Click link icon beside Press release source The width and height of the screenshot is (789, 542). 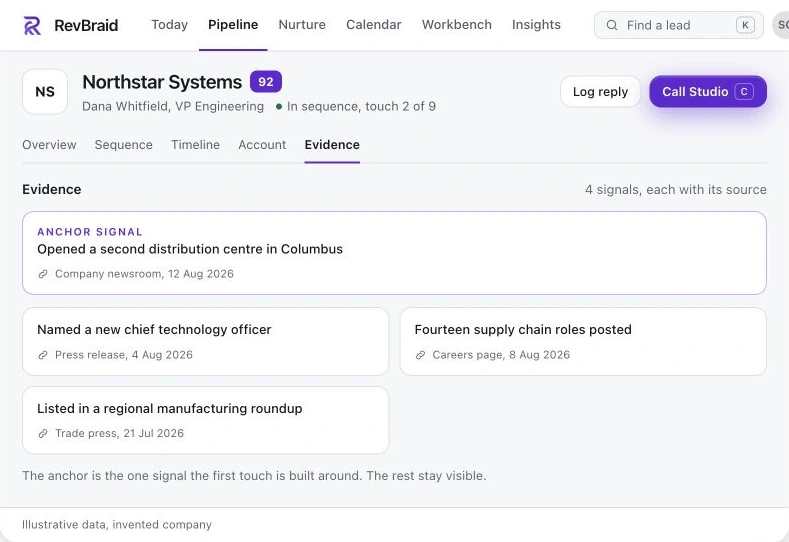(43, 355)
